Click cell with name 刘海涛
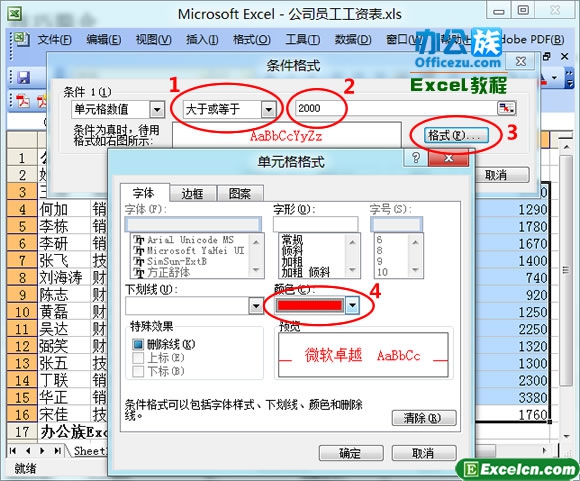Viewport: 580px width, 481px height. coord(64,278)
